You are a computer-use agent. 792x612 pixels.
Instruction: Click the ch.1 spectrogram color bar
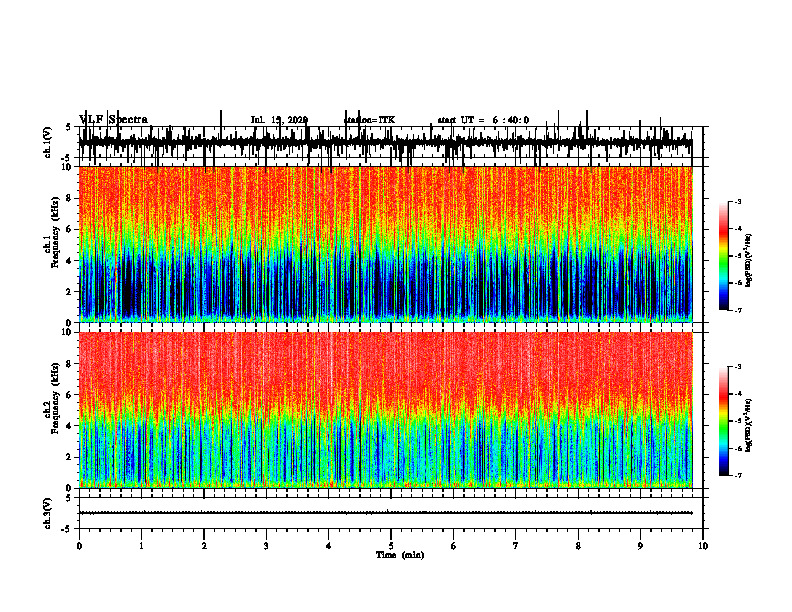(723, 256)
